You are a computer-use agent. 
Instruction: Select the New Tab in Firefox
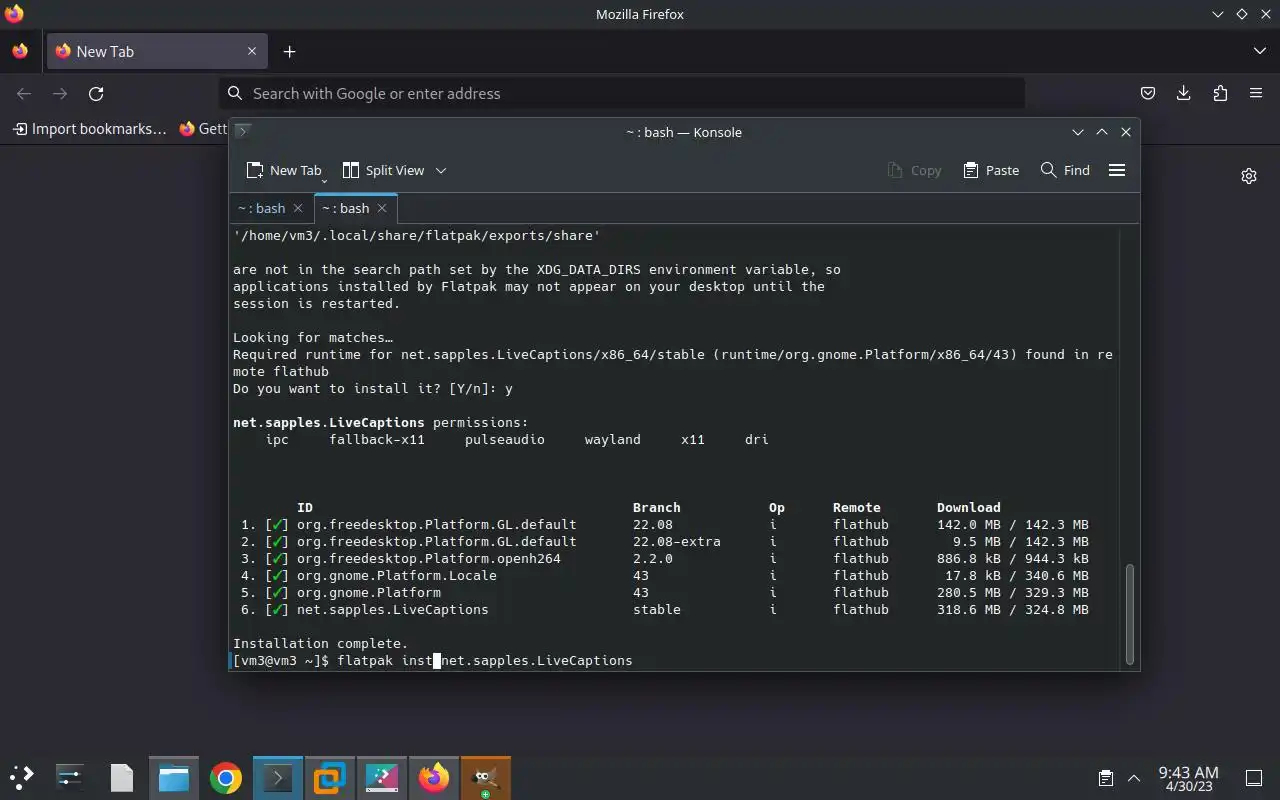(157, 51)
